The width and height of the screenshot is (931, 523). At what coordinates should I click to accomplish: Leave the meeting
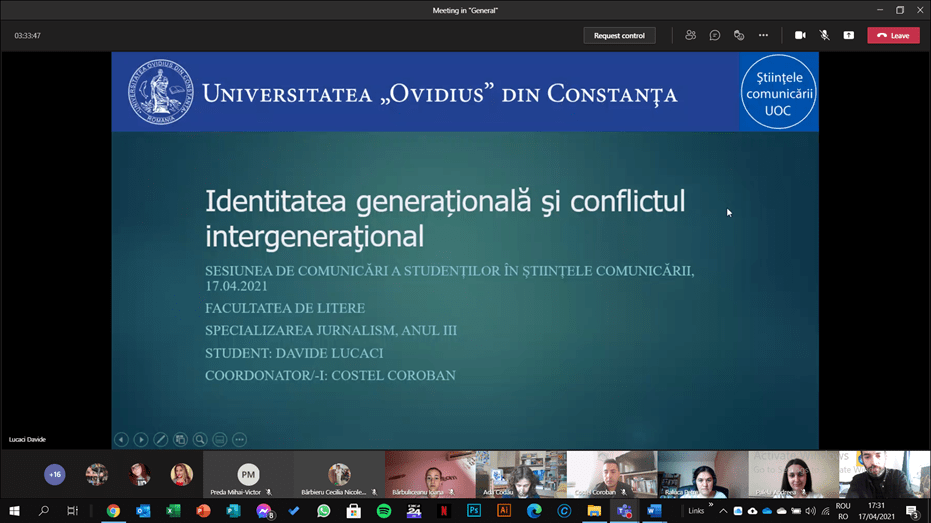click(x=892, y=35)
